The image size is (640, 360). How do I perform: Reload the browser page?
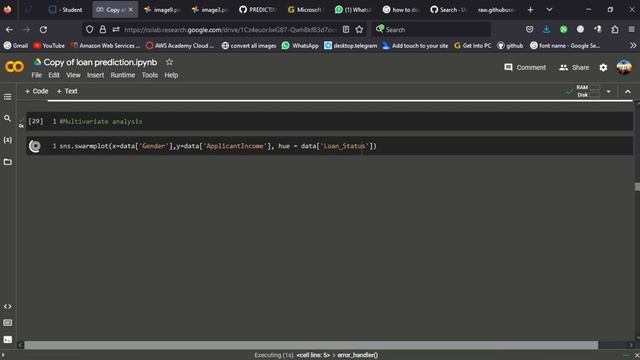pos(43,29)
